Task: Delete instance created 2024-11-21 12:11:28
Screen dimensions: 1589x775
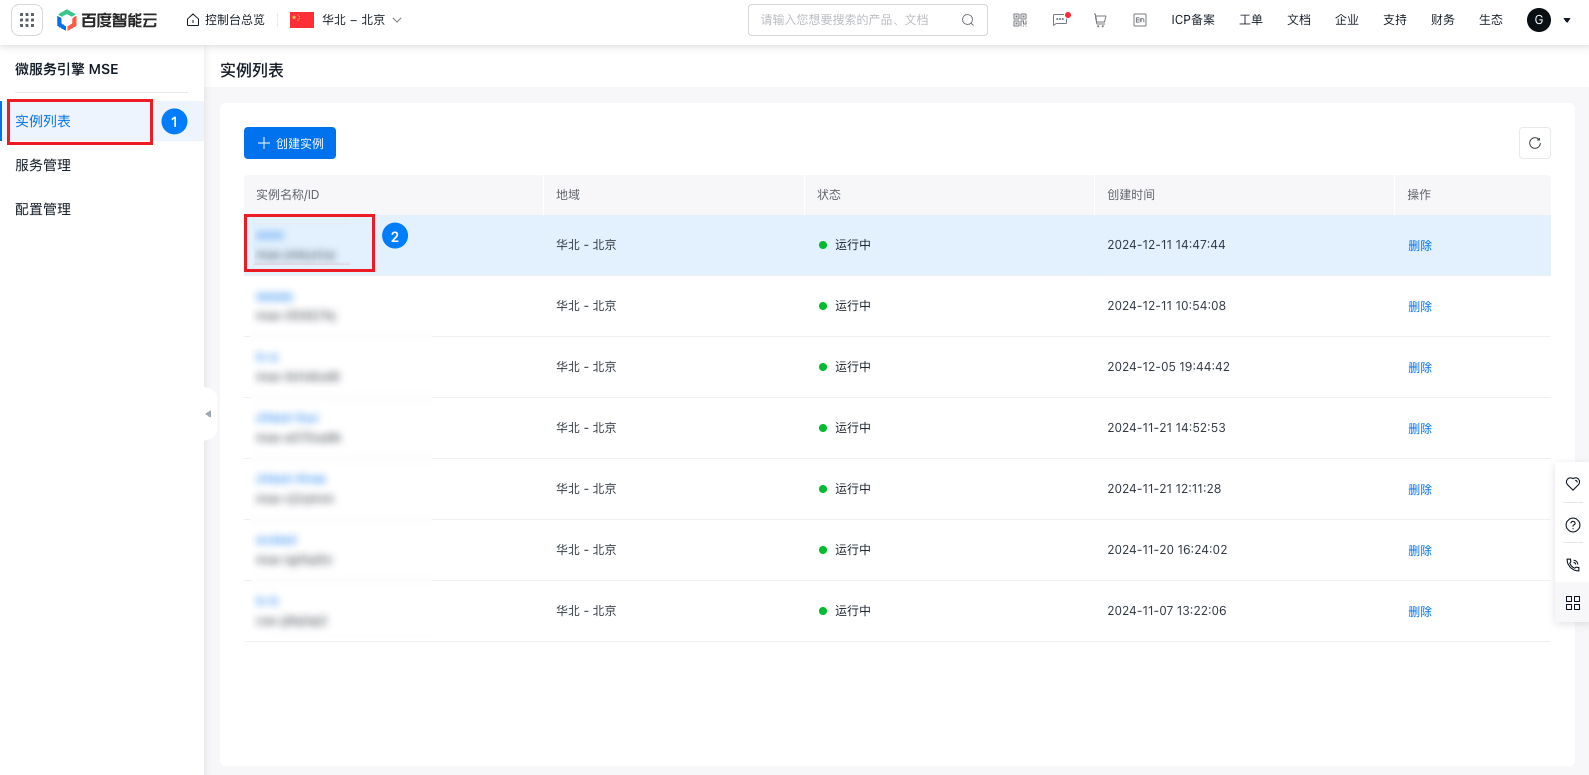Action: [x=1420, y=490]
